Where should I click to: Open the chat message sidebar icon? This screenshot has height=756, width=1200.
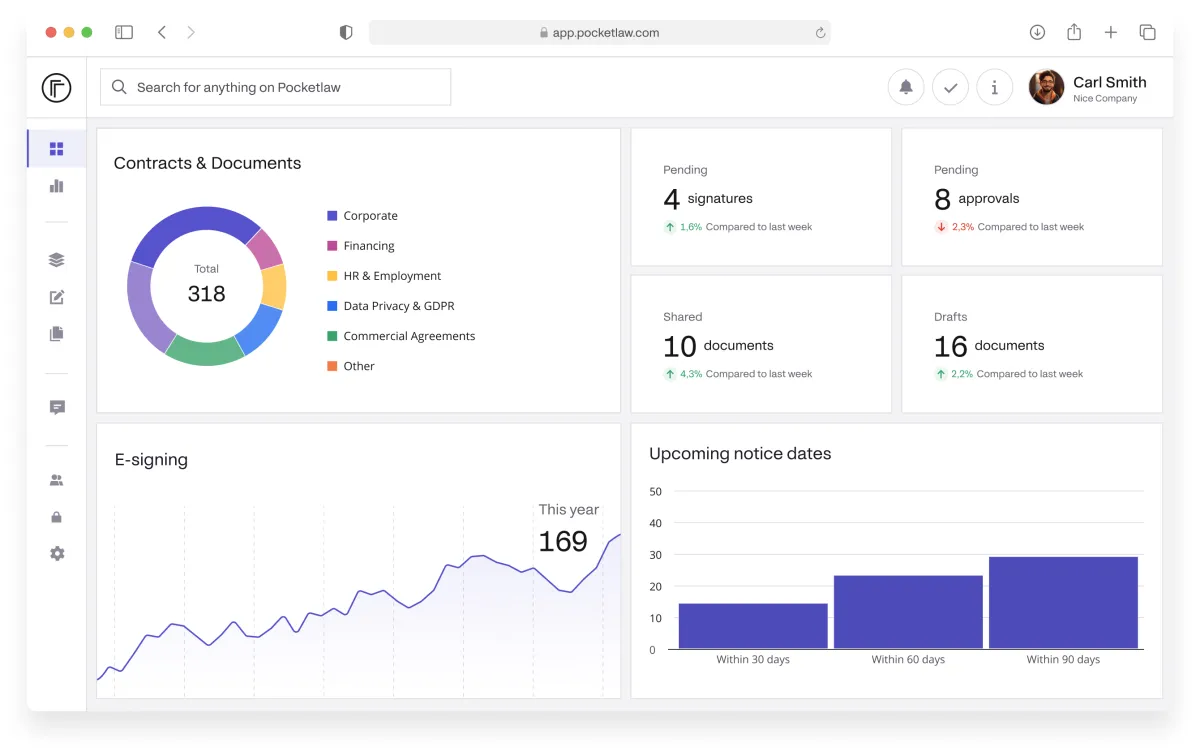tap(56, 408)
